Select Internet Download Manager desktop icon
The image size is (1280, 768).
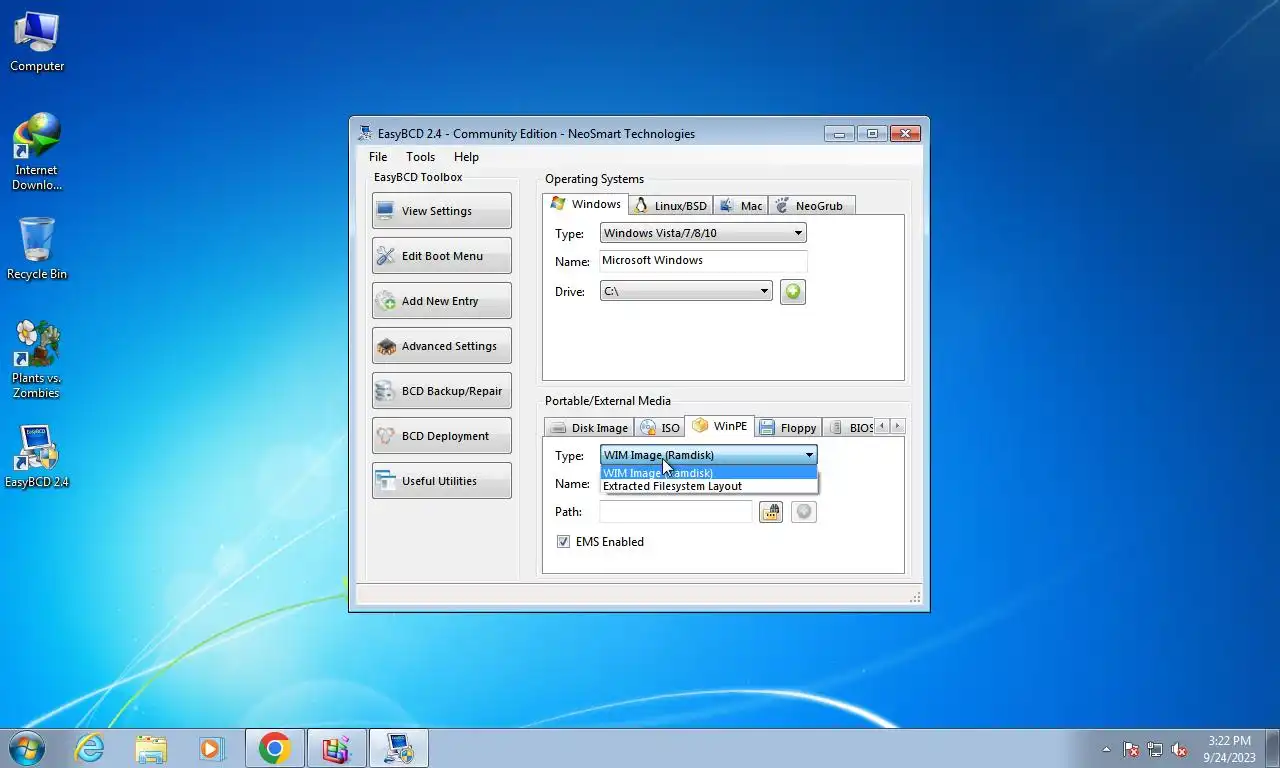37,152
